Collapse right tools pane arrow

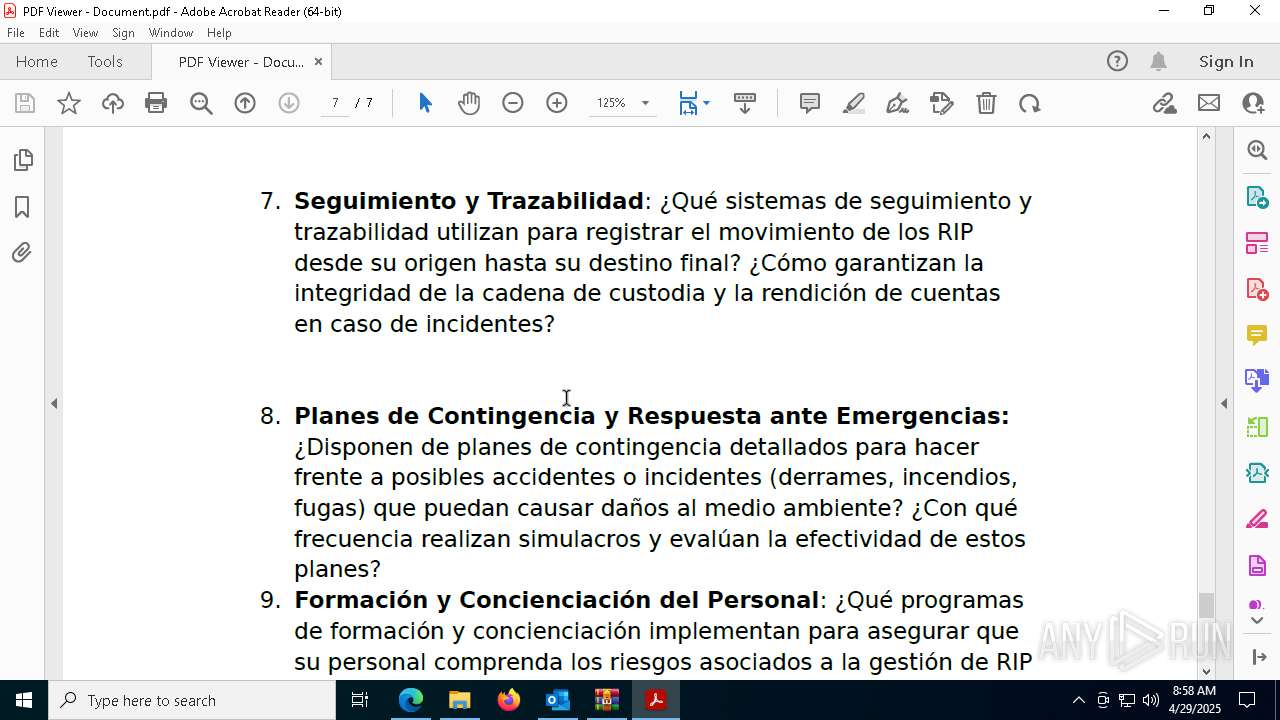pyautogui.click(x=1224, y=403)
